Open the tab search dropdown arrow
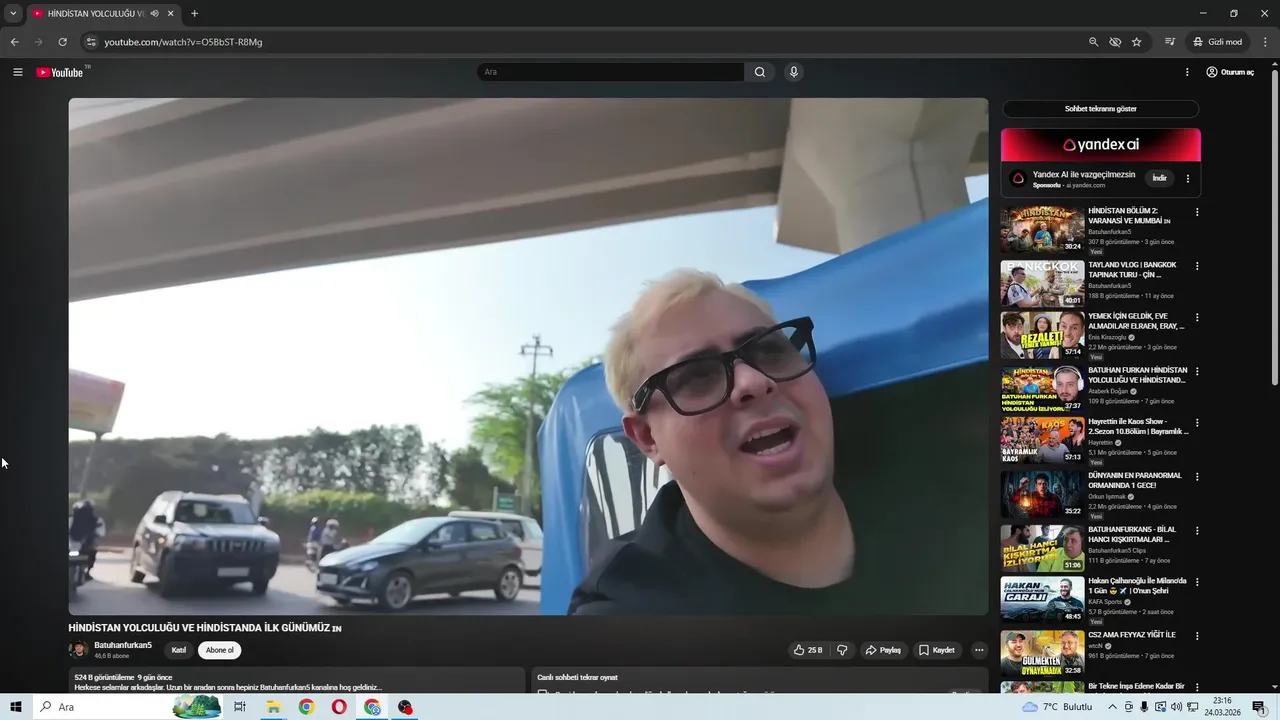The height and width of the screenshot is (720, 1280). click(x=13, y=14)
